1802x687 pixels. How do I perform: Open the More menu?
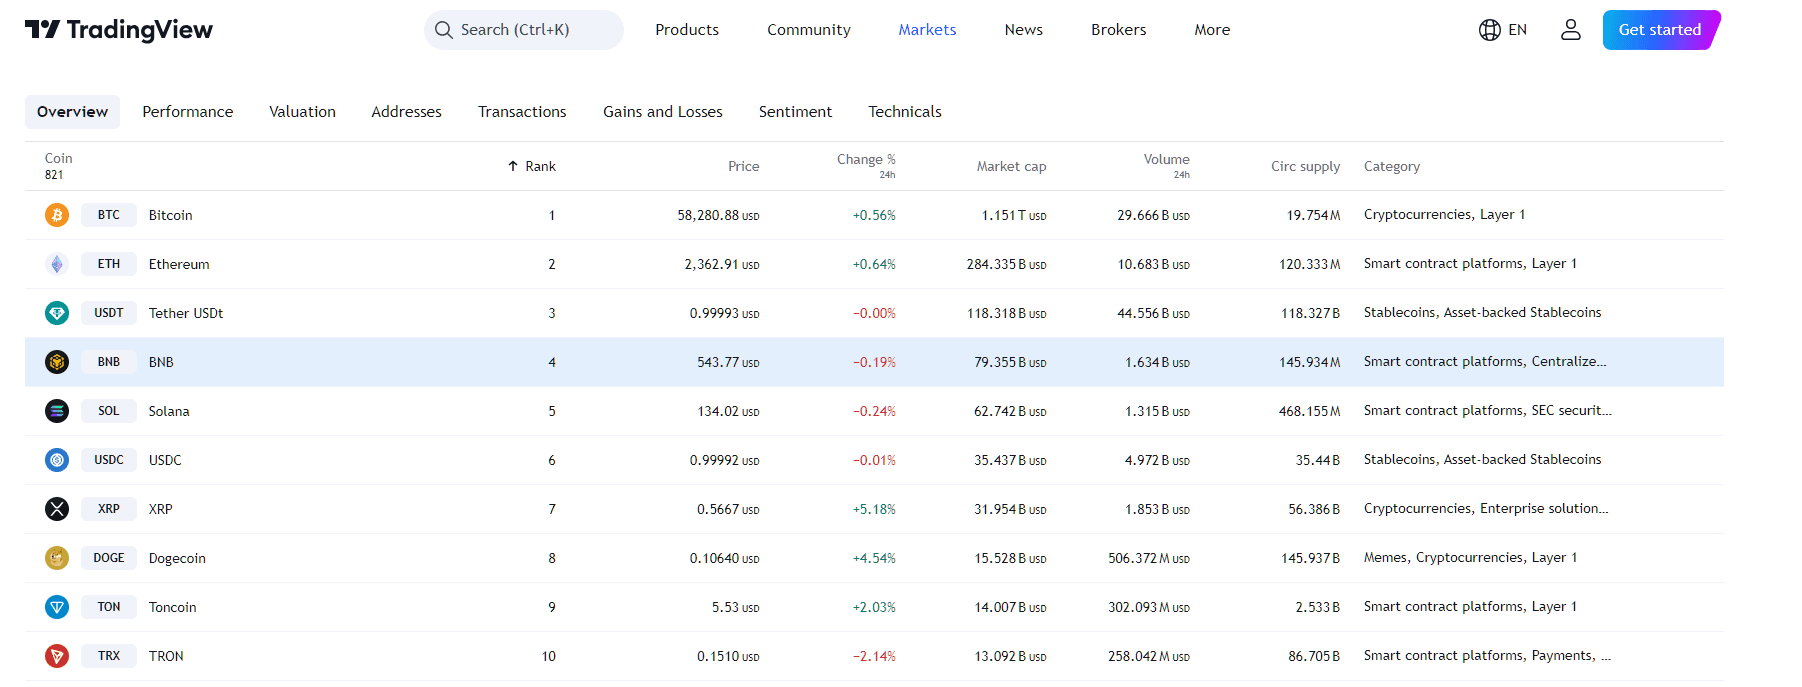[1212, 30]
